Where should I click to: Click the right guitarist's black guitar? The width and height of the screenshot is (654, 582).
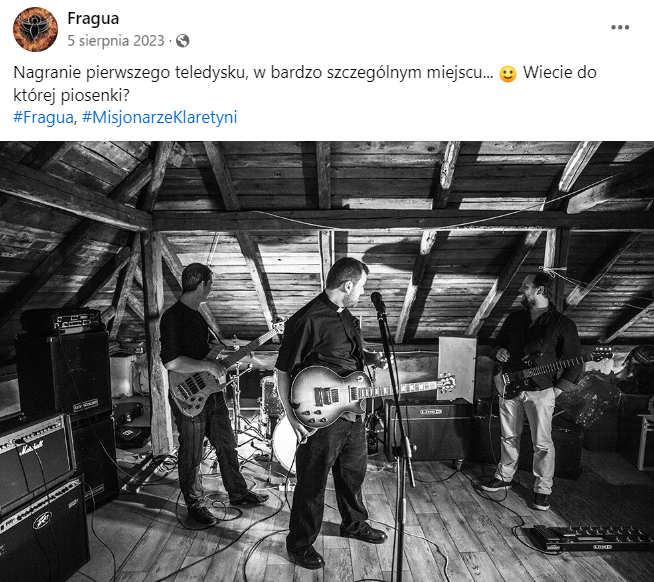[551, 373]
